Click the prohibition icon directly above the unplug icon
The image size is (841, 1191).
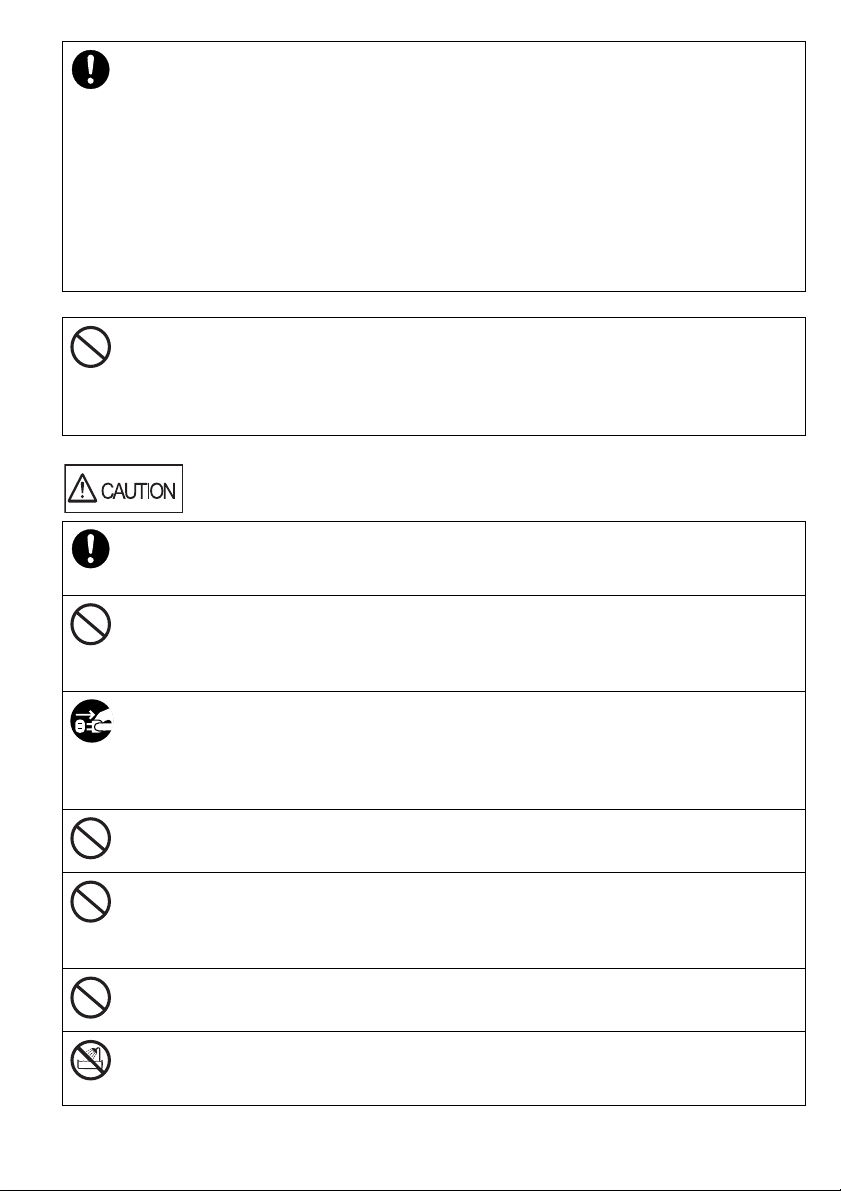pyautogui.click(x=91, y=626)
